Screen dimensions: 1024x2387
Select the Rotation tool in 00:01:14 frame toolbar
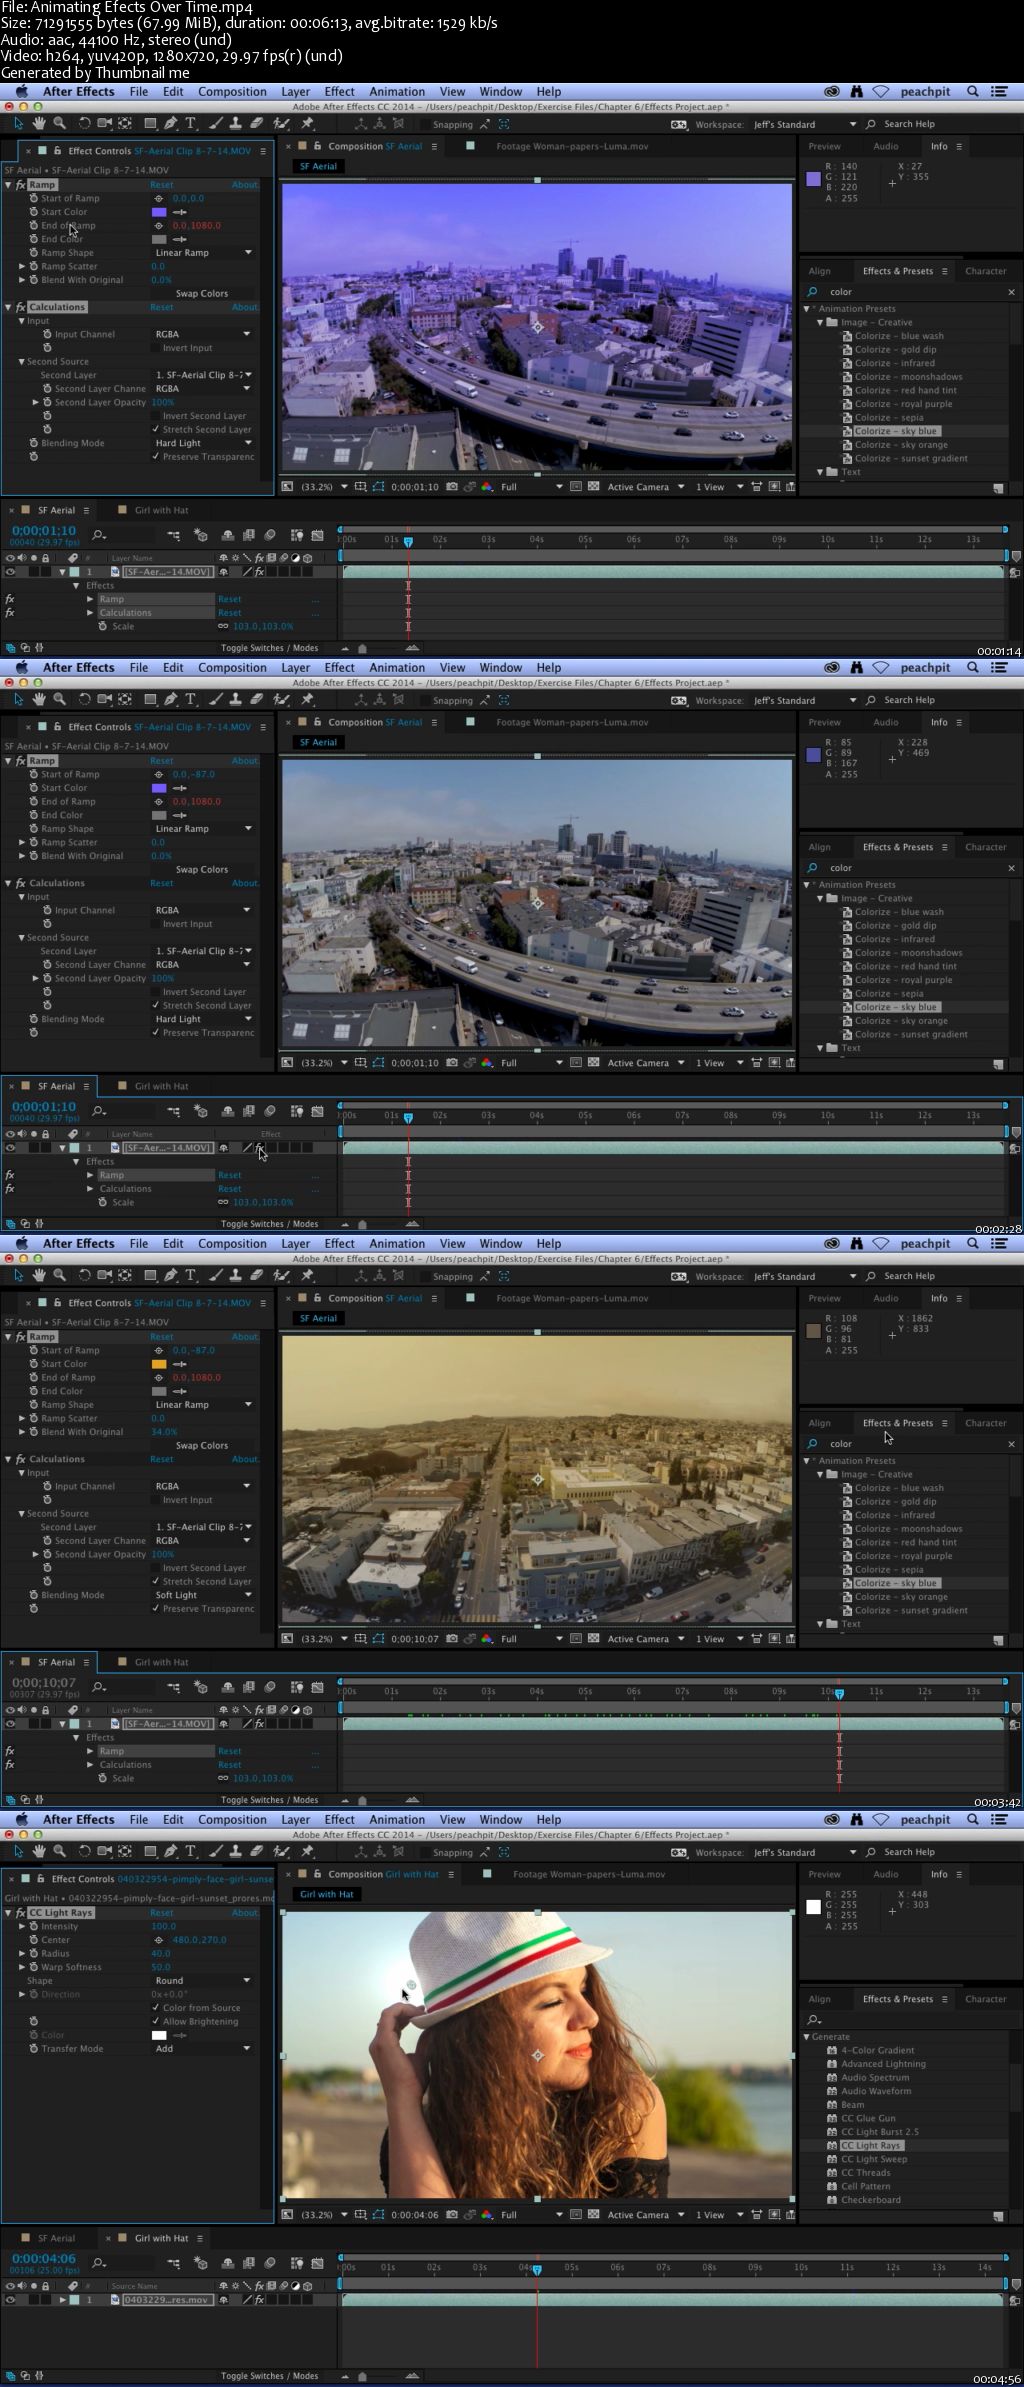coord(84,124)
